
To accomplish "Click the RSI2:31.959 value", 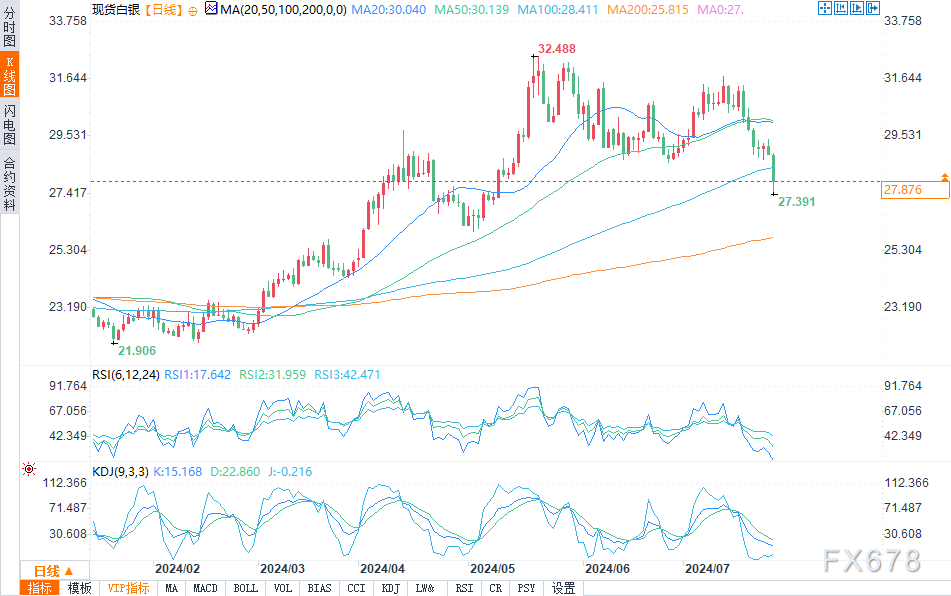I will tap(272, 375).
